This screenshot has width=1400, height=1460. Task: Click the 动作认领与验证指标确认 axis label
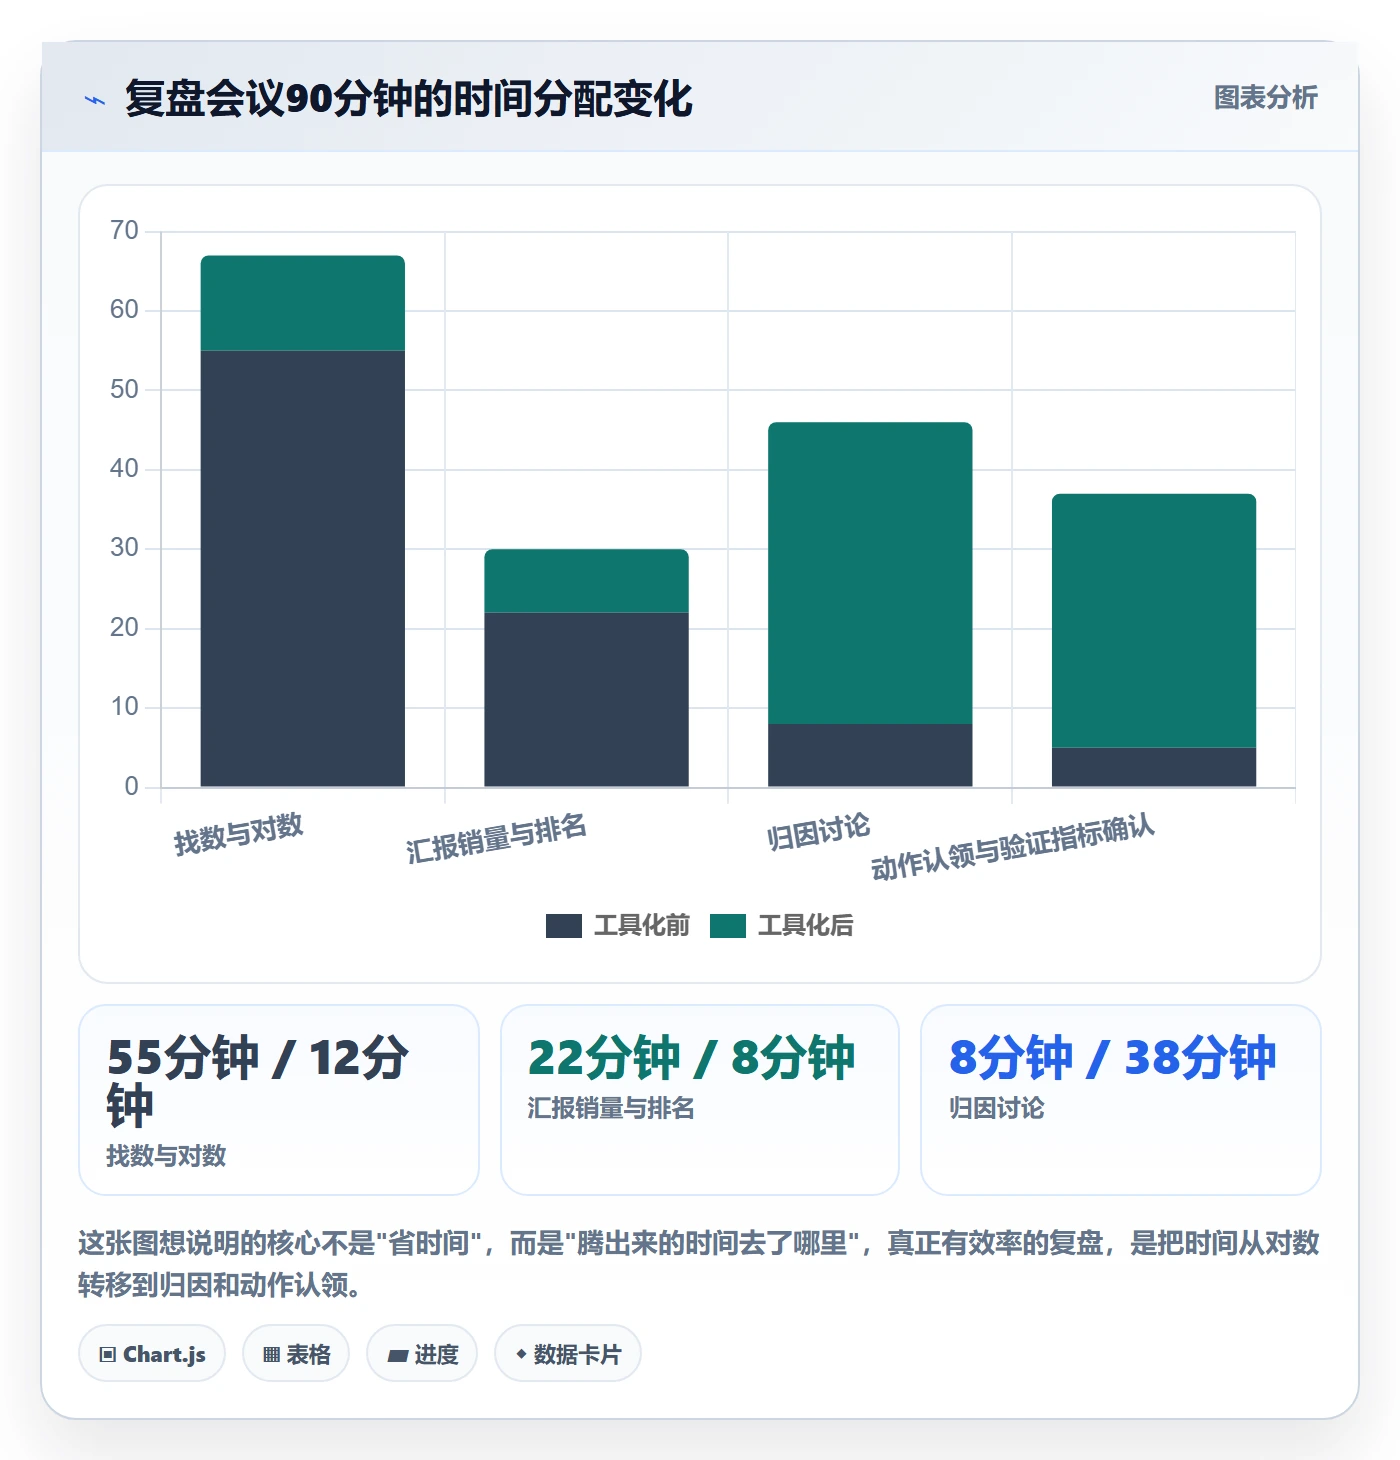pyautogui.click(x=1013, y=846)
